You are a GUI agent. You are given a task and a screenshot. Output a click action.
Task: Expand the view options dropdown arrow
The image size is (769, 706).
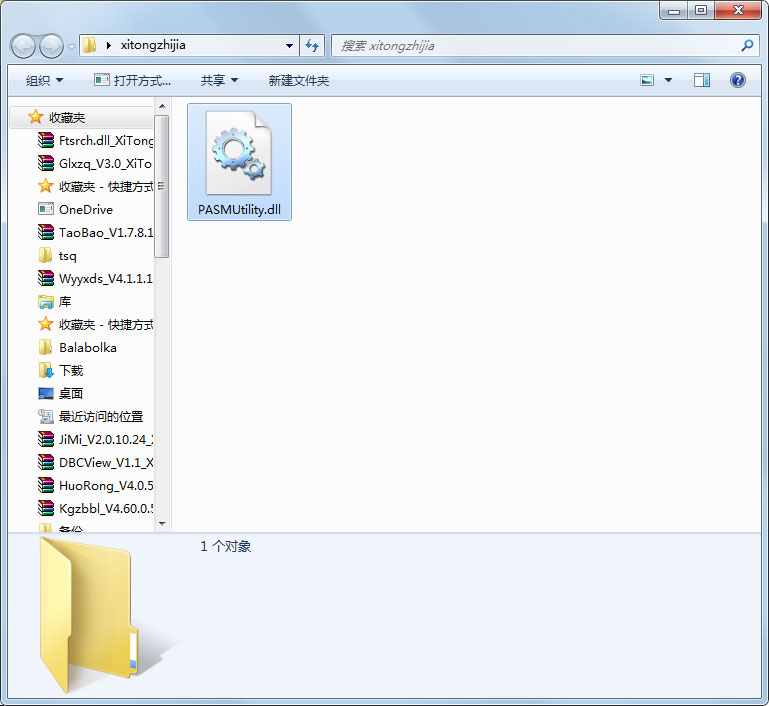tap(668, 80)
